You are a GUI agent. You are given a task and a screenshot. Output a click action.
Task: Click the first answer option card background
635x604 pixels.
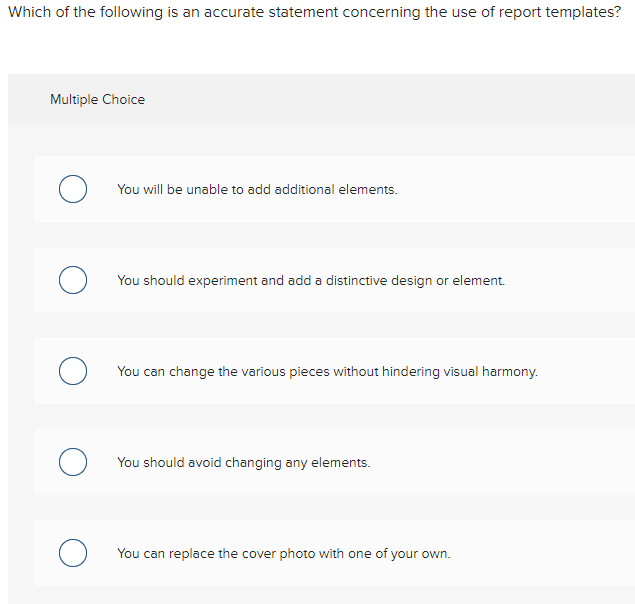335,189
